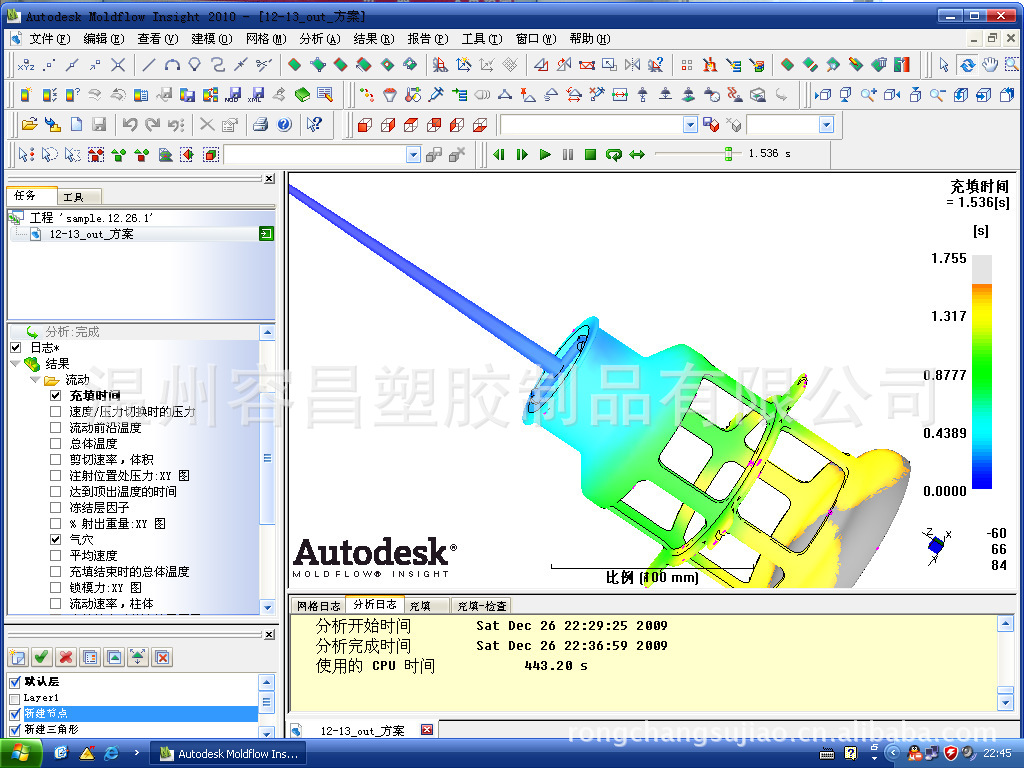
Task: Click the results list up scroll arrow
Action: click(267, 332)
